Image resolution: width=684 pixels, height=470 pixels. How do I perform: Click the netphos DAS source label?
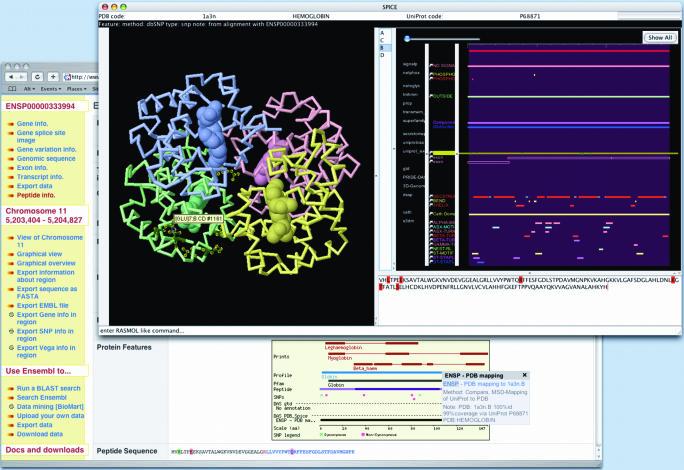[411, 73]
